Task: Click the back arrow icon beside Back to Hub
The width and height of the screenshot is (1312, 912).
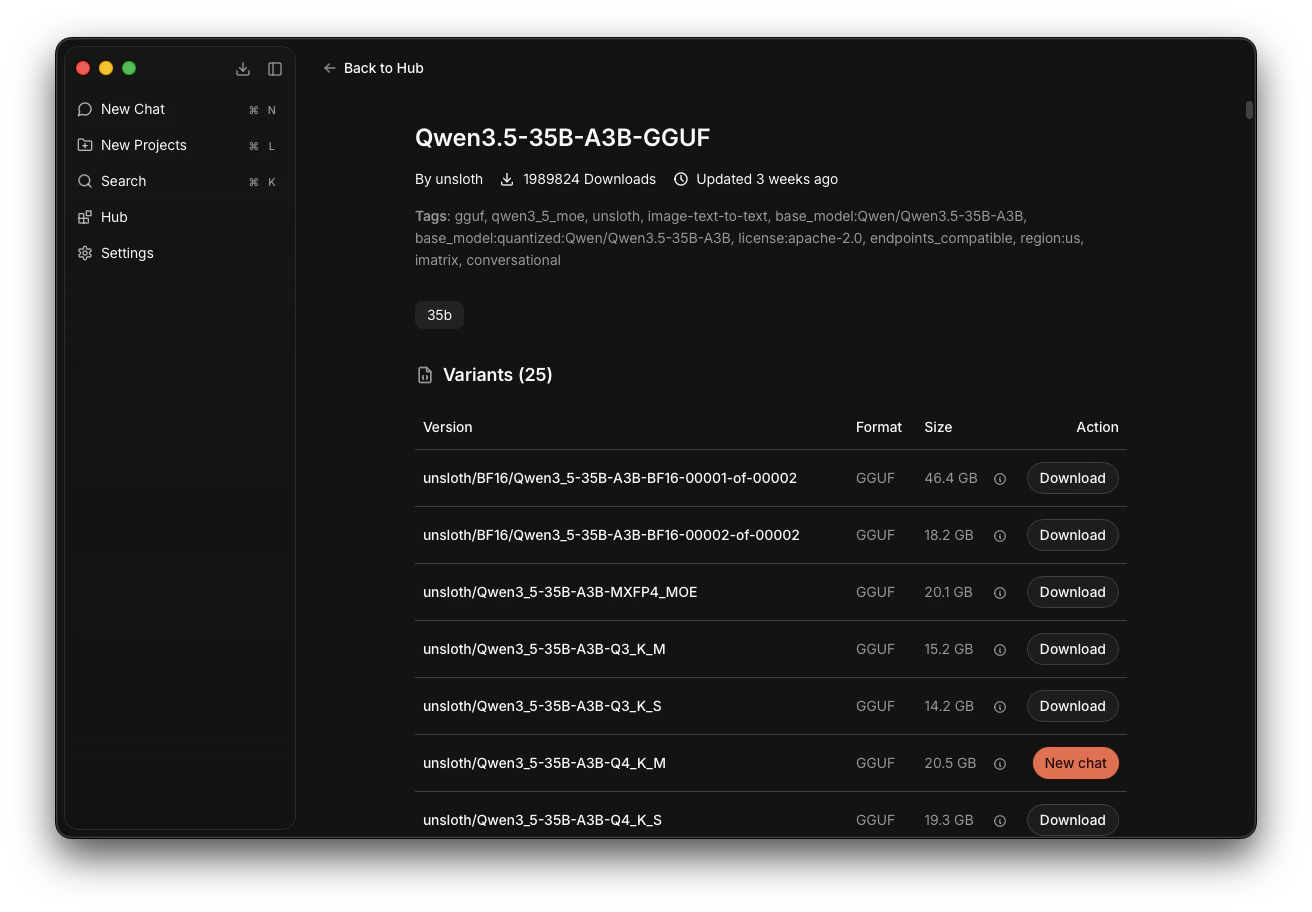Action: [330, 68]
